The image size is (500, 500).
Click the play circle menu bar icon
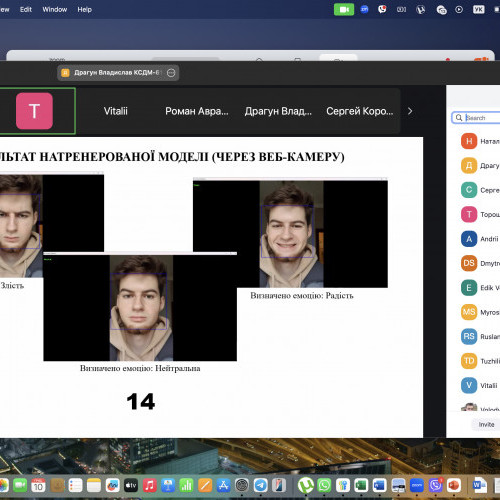(x=459, y=10)
